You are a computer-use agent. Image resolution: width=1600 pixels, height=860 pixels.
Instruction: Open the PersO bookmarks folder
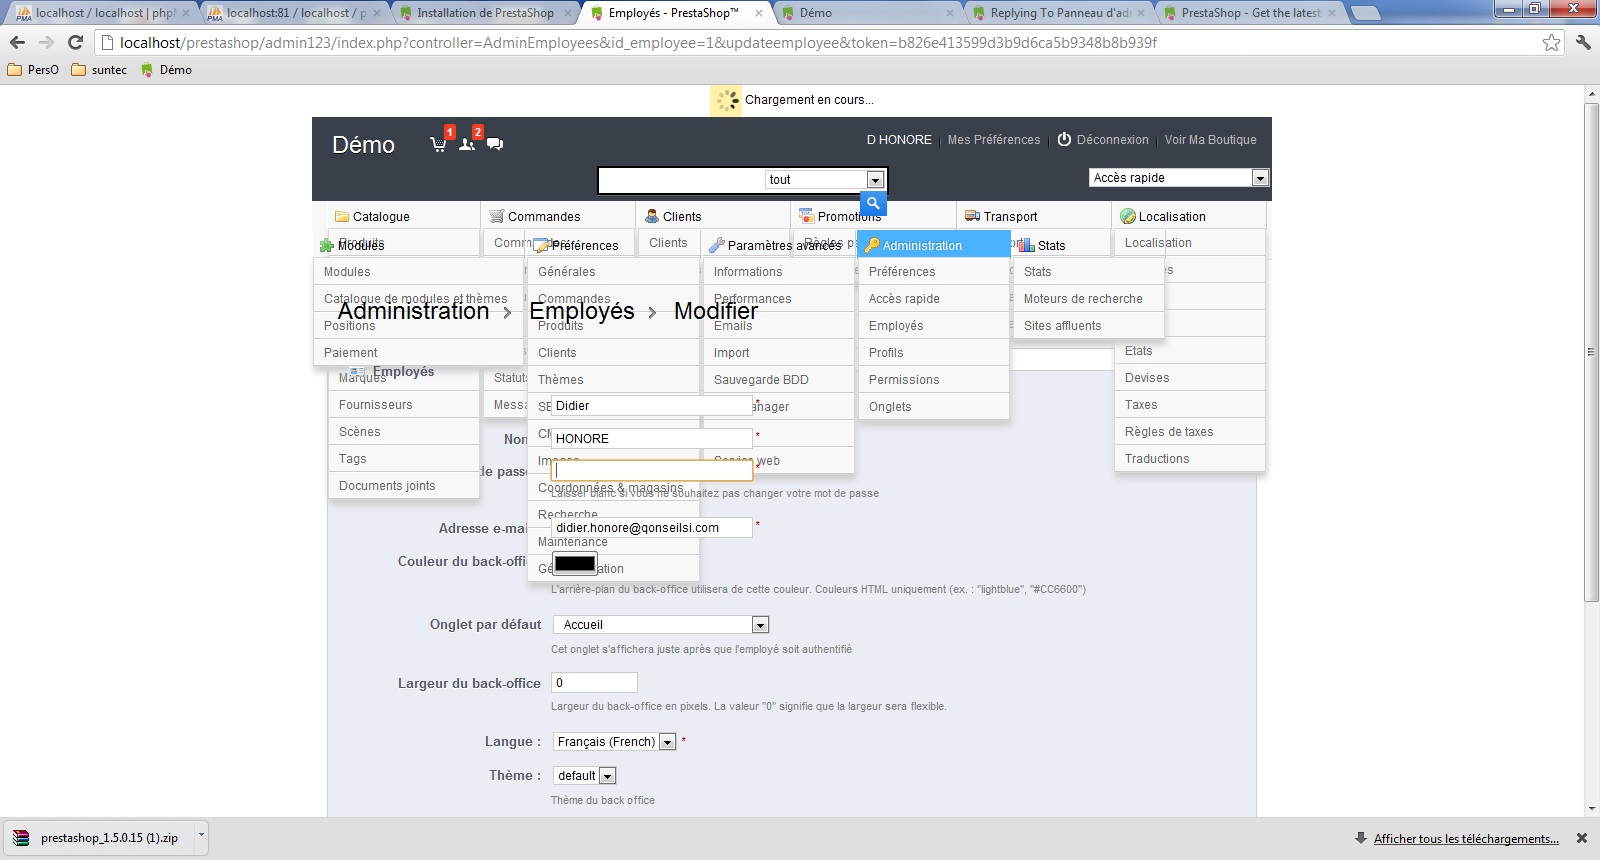(33, 70)
